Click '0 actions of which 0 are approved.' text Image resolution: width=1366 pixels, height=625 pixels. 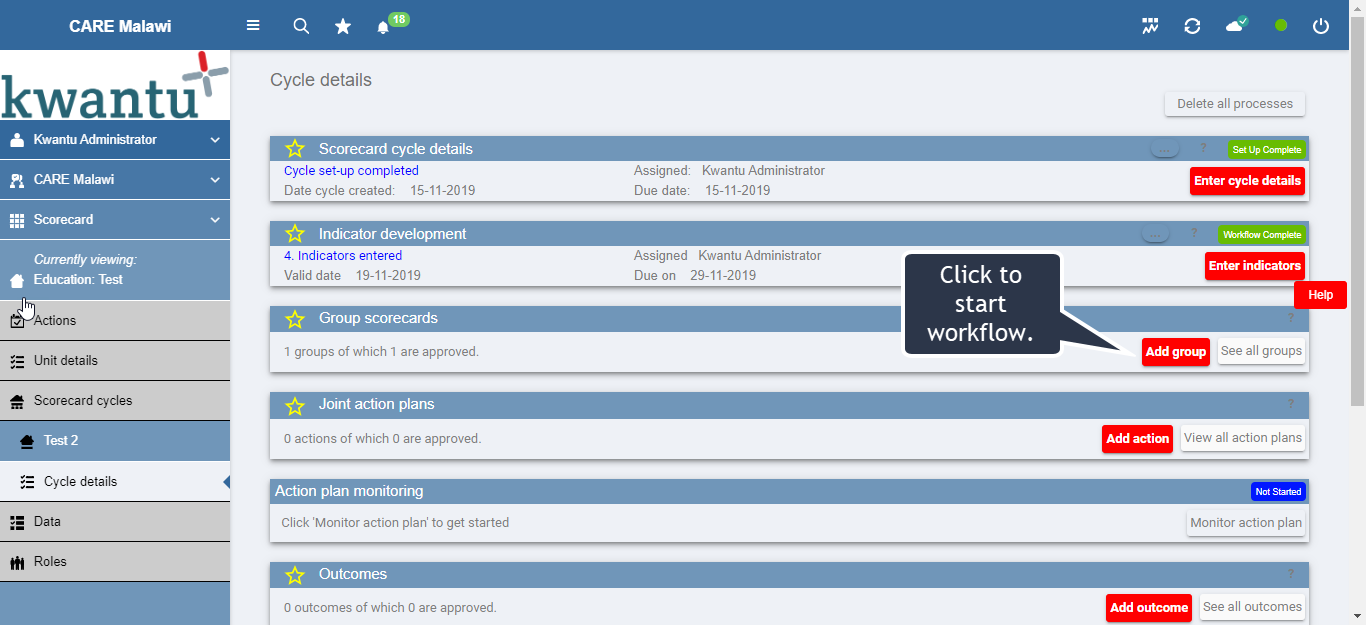[382, 439]
